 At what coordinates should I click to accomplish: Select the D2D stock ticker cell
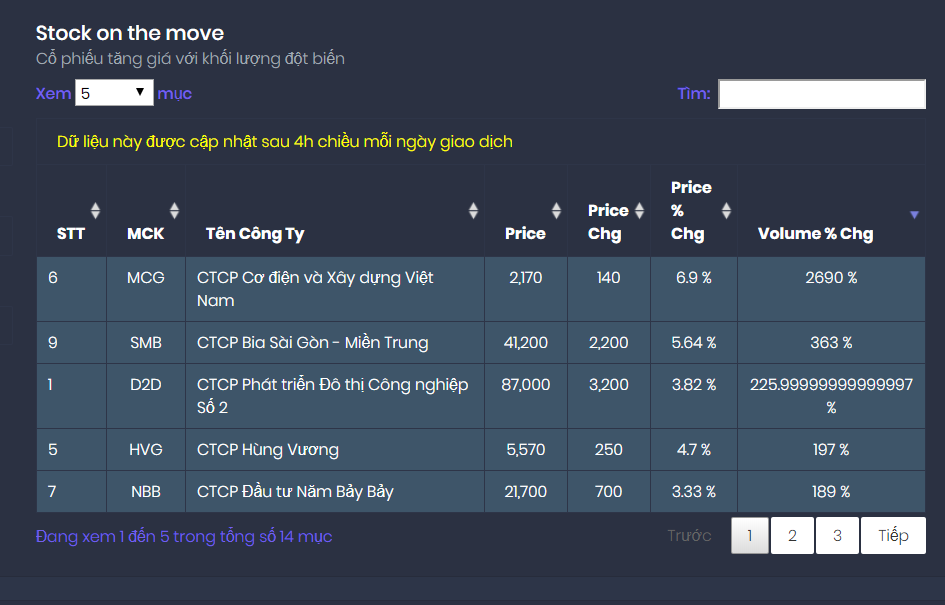146,384
